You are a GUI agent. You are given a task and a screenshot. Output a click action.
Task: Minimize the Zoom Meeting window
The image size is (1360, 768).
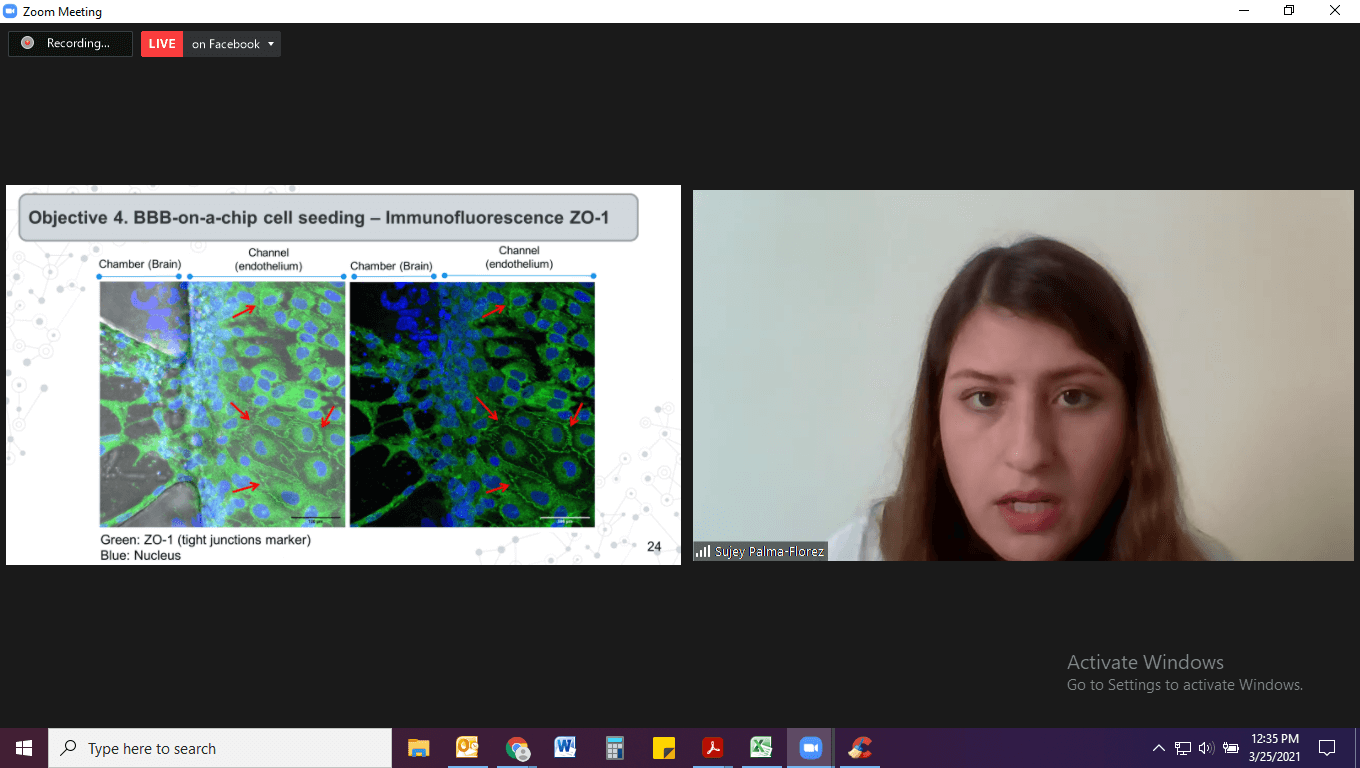click(1243, 11)
